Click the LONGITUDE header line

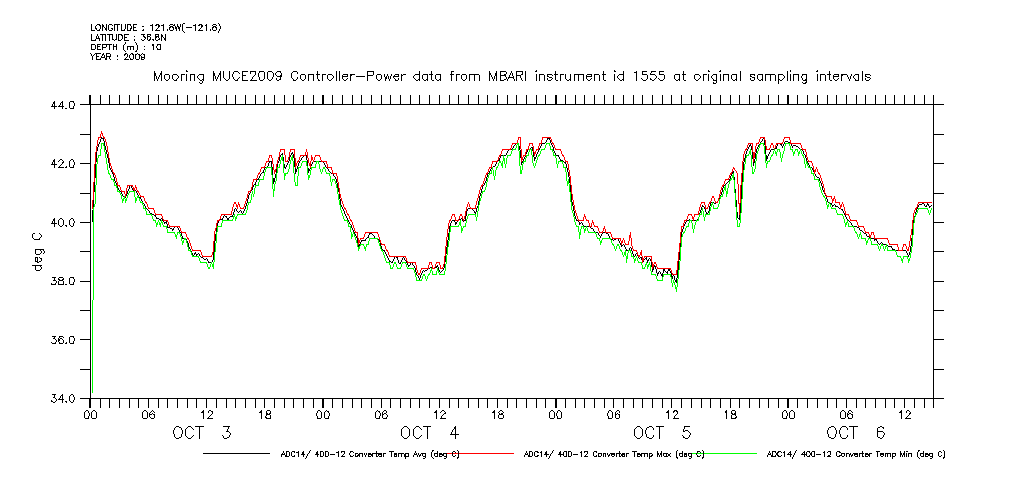pos(155,27)
